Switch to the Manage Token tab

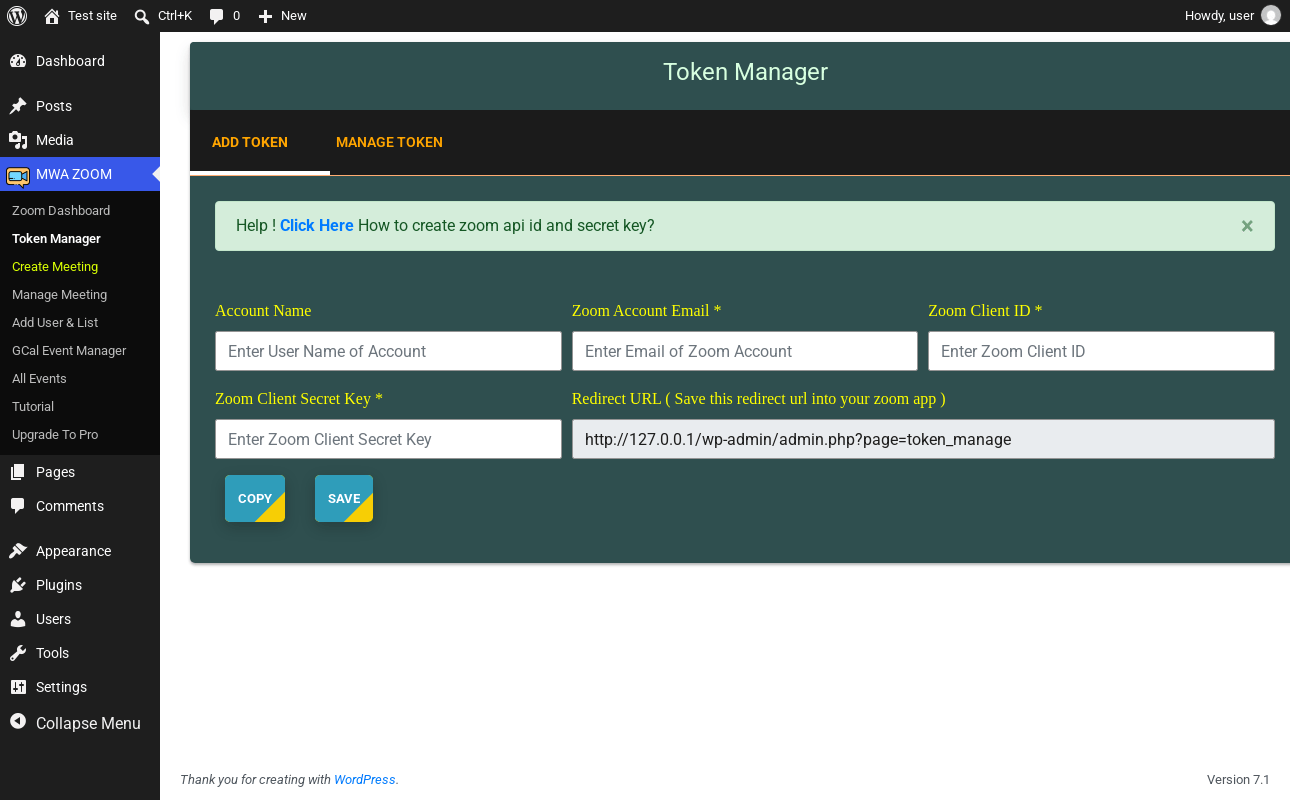(389, 142)
